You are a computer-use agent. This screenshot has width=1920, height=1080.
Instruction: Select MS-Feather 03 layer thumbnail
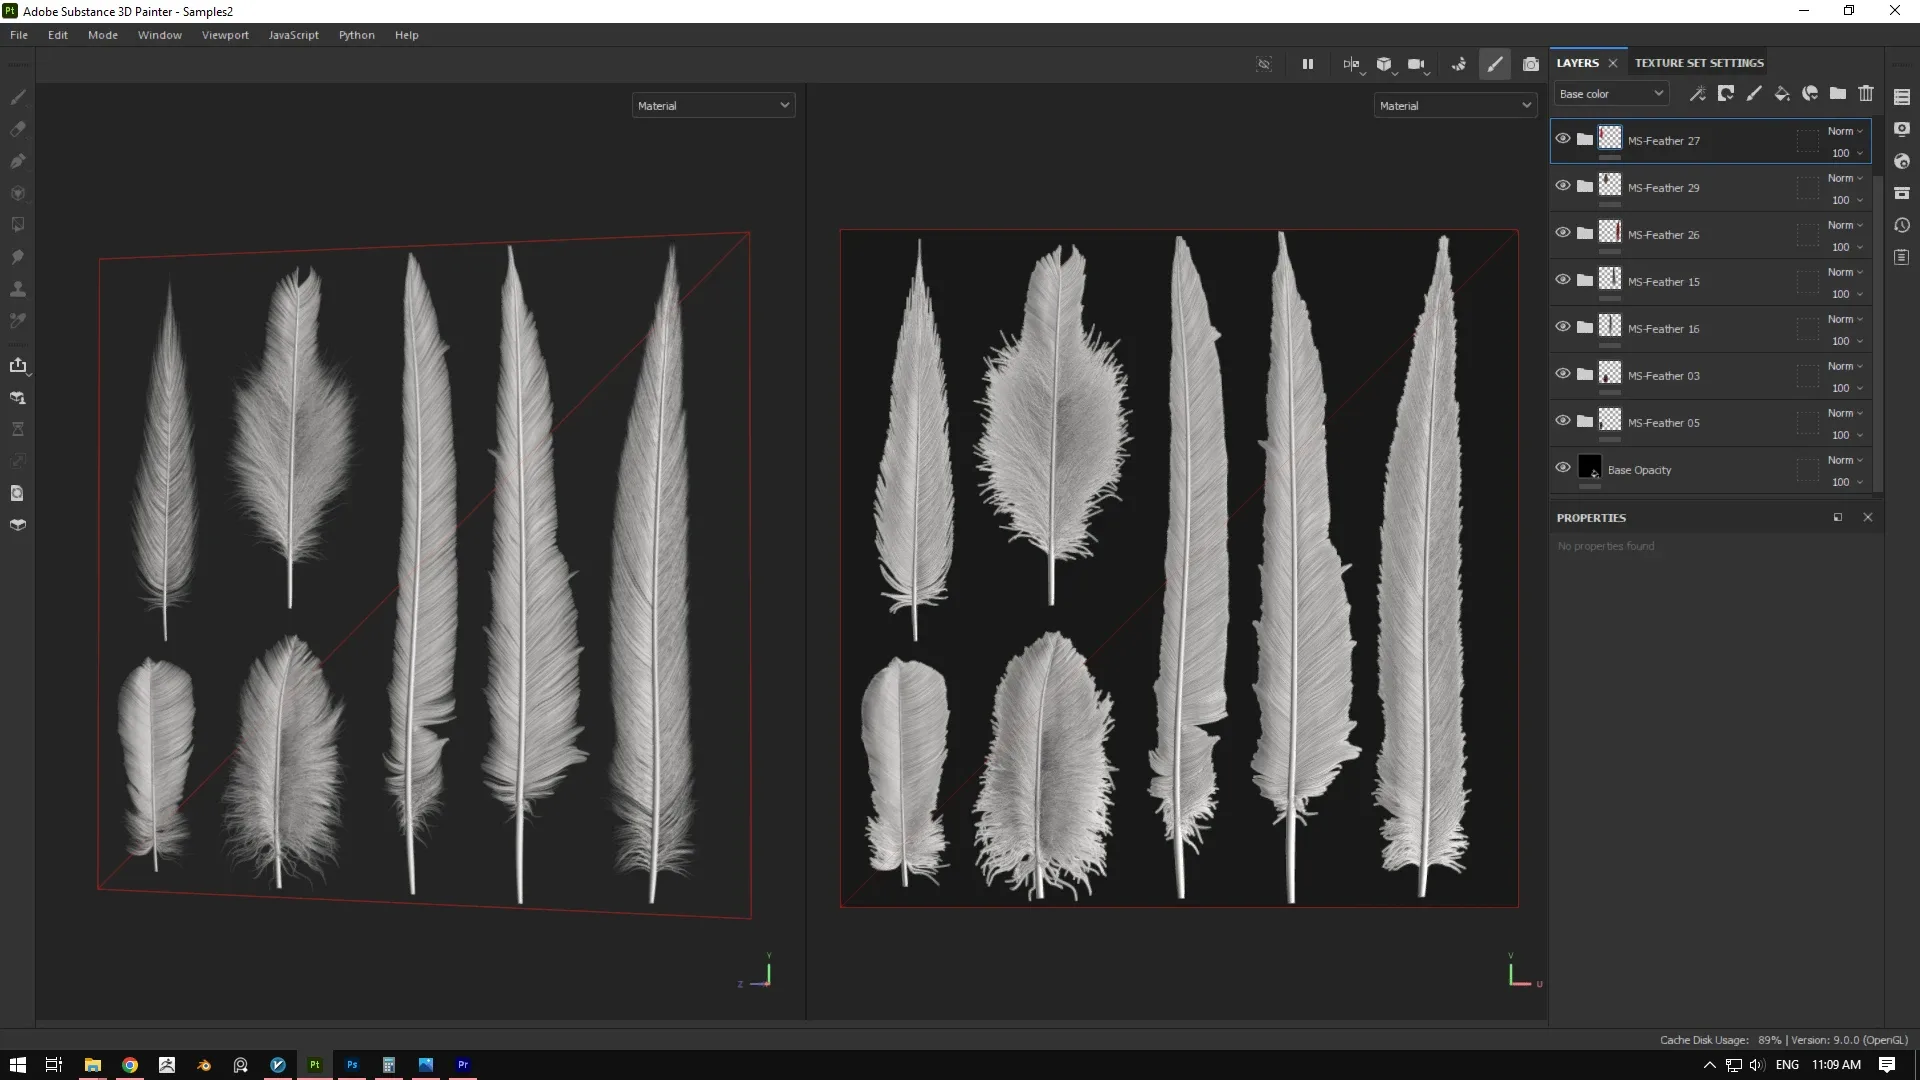pyautogui.click(x=1610, y=373)
